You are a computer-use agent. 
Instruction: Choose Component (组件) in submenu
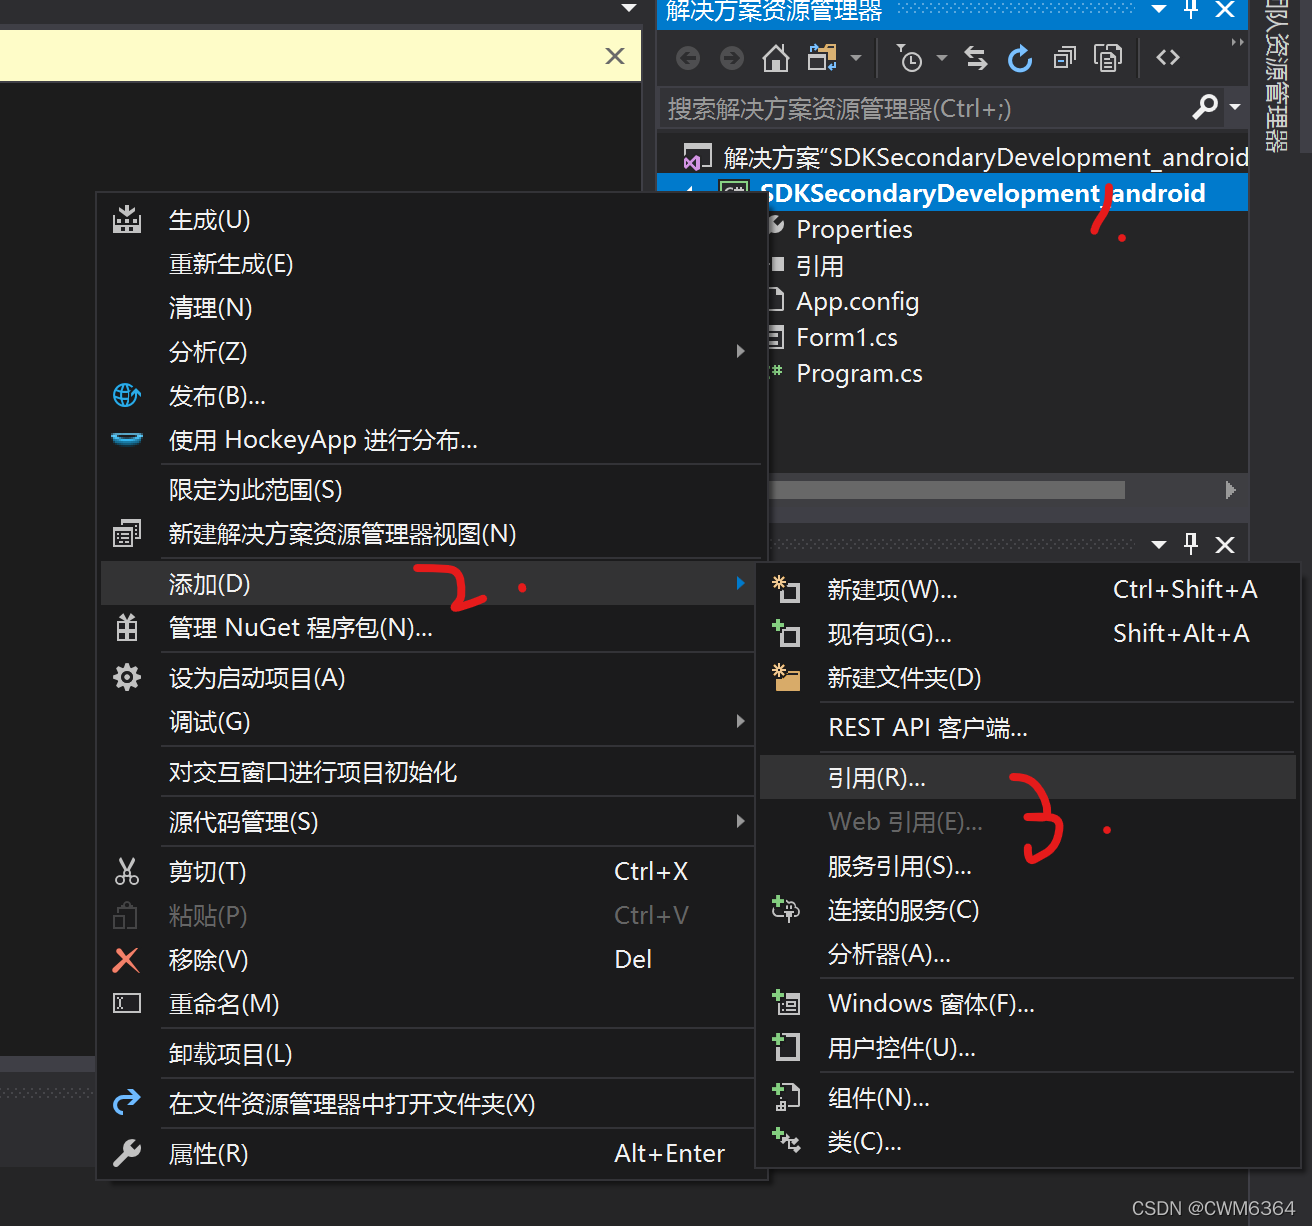(x=879, y=1098)
